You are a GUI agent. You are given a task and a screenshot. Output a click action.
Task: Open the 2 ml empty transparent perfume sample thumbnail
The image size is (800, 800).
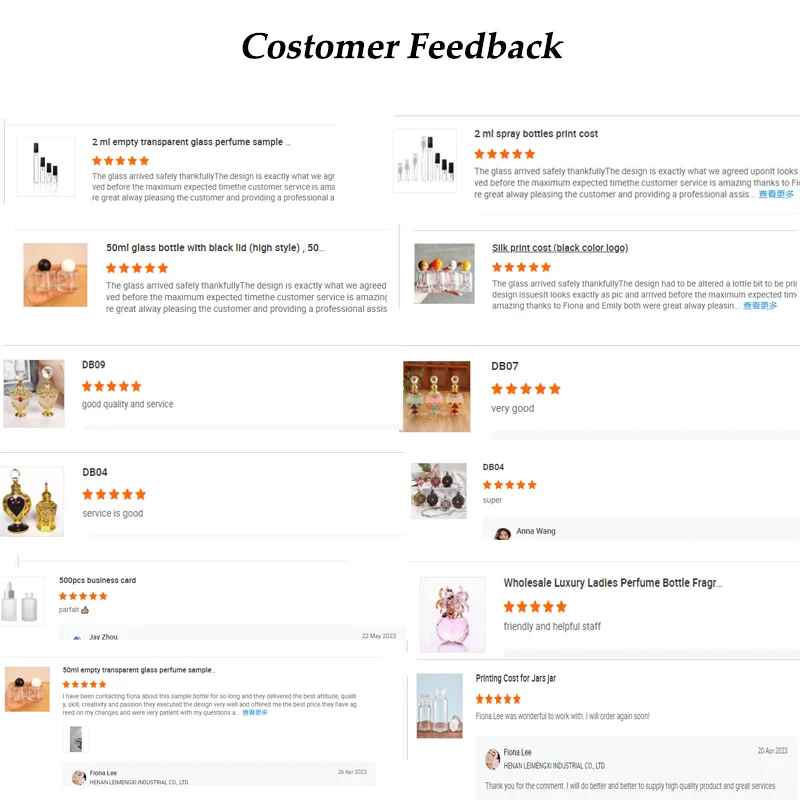pyautogui.click(x=46, y=167)
